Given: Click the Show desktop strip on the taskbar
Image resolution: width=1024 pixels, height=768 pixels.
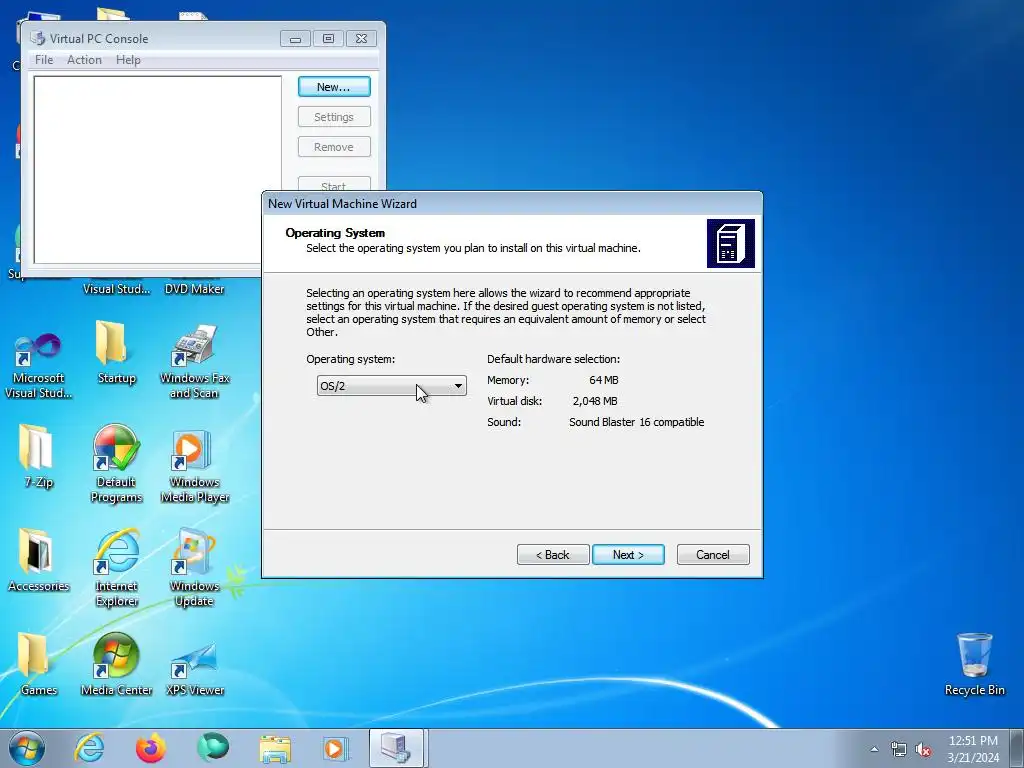Looking at the screenshot, I should point(1017,748).
